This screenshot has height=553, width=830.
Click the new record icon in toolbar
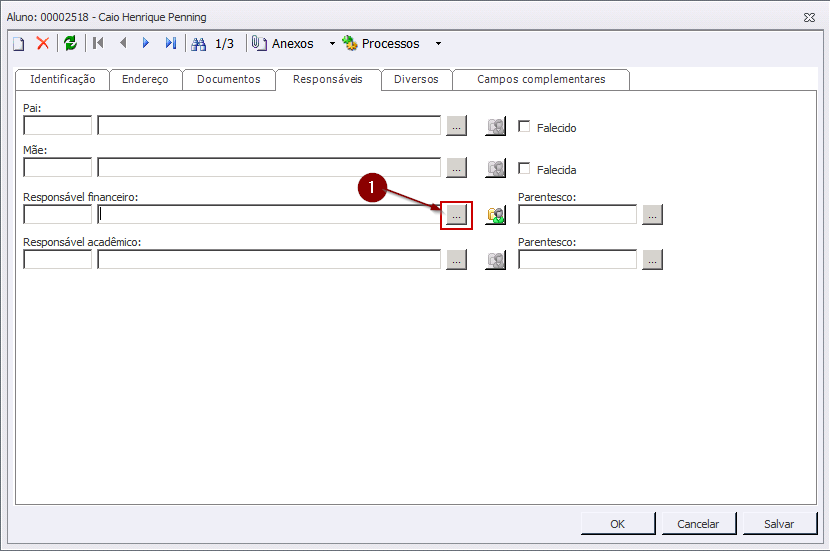(x=18, y=44)
